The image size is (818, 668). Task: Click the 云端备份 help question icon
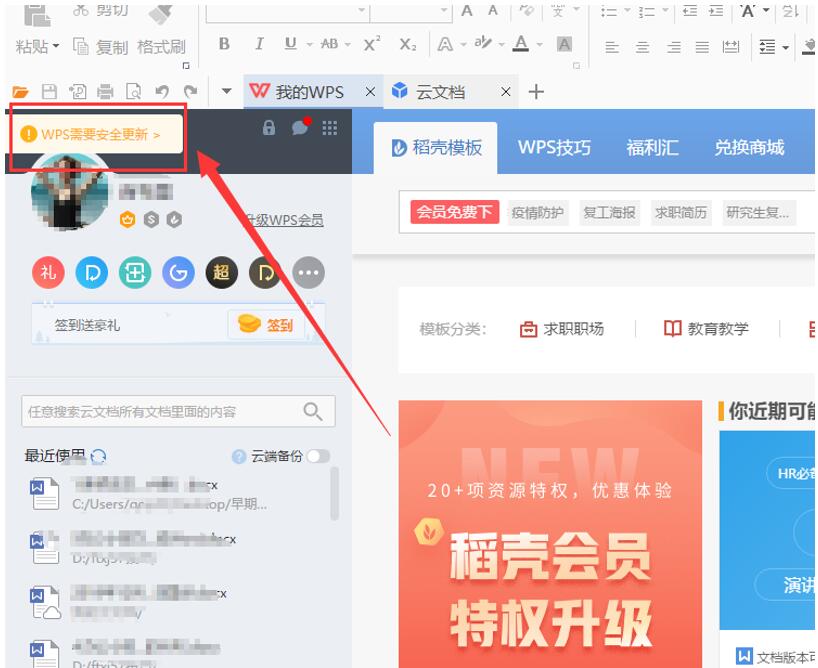tap(239, 457)
